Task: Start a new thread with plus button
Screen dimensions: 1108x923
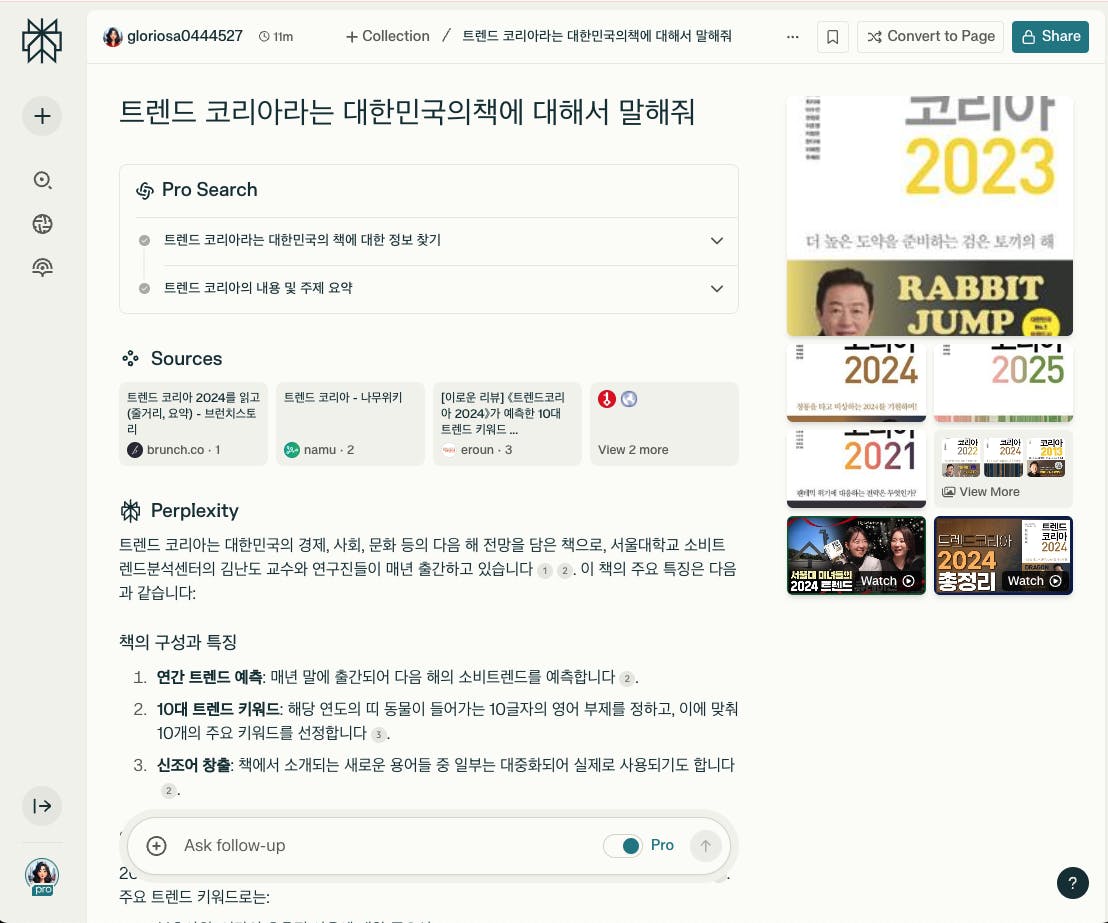Action: click(x=42, y=116)
